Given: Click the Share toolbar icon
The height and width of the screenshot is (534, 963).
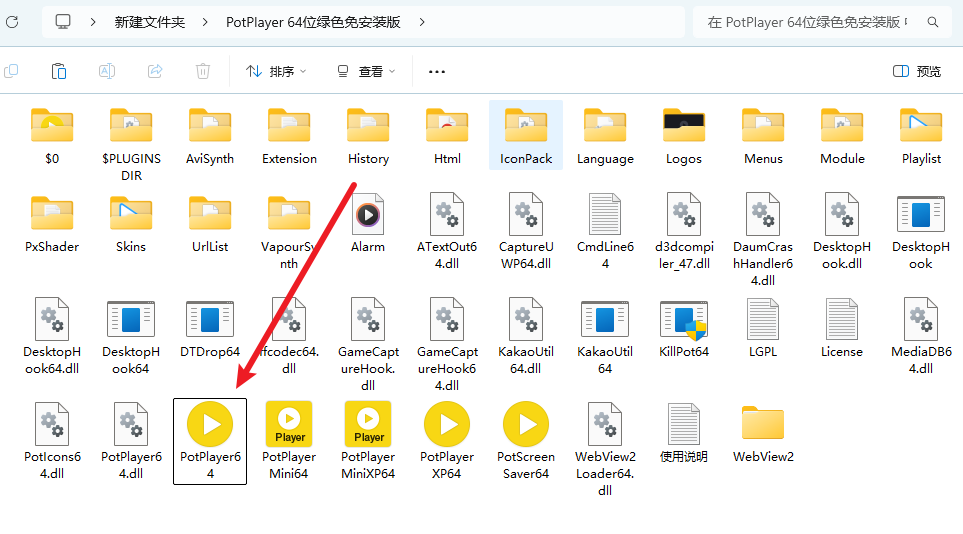Looking at the screenshot, I should pos(155,71).
